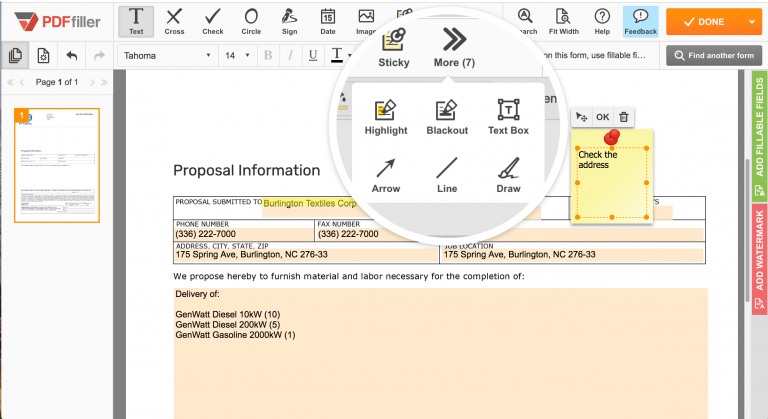Expand the DONE button arrow menu
Image resolution: width=768 pixels, height=419 pixels.
click(x=752, y=22)
